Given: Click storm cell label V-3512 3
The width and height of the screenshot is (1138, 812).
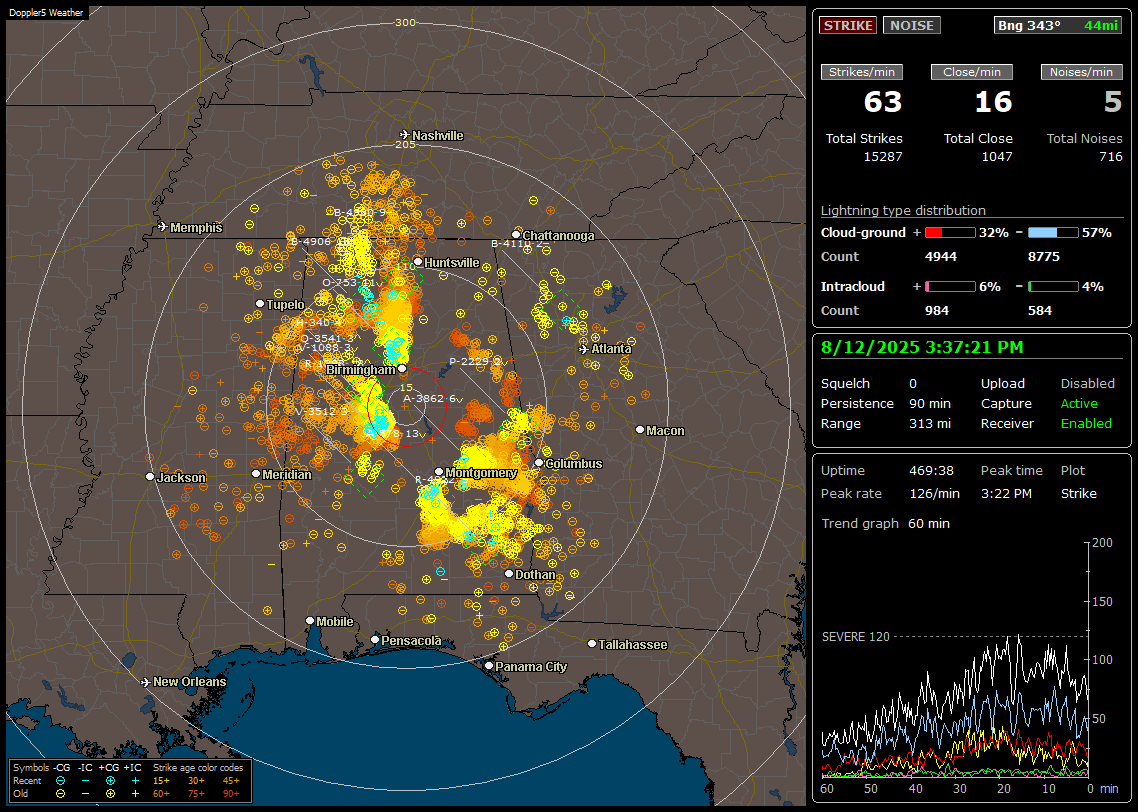Looking at the screenshot, I should [321, 411].
